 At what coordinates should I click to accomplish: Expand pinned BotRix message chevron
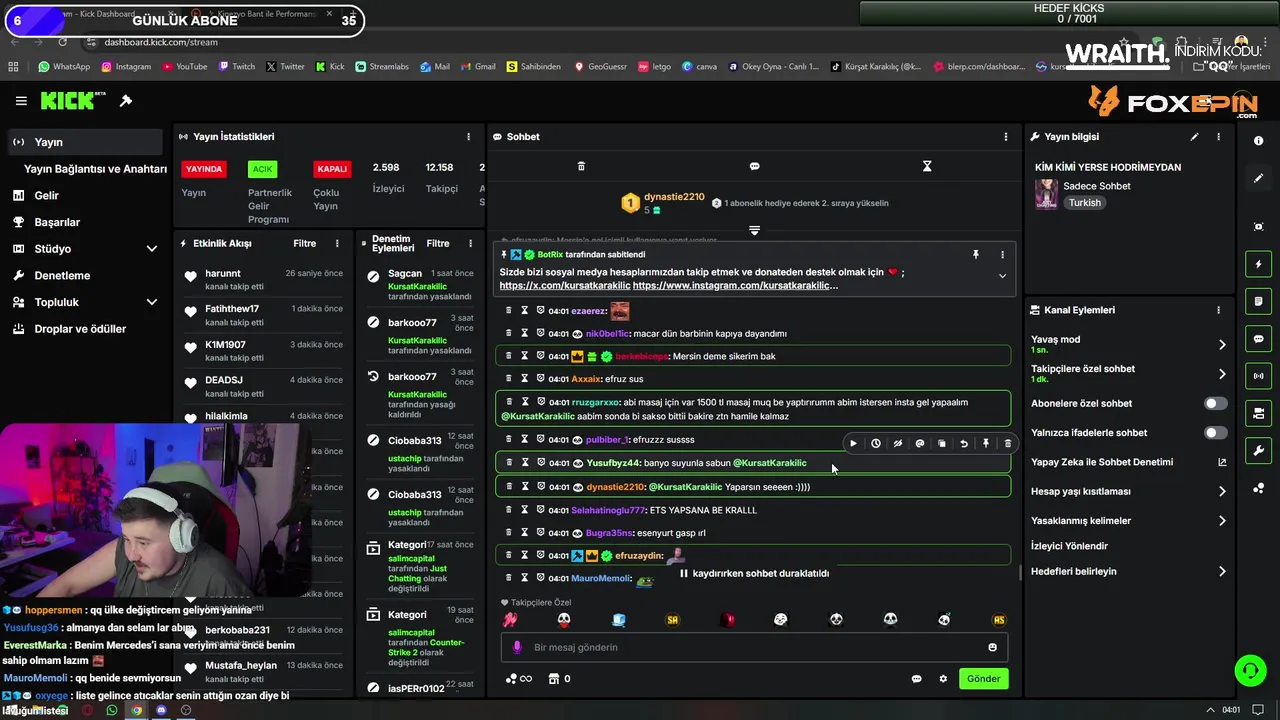click(1002, 277)
